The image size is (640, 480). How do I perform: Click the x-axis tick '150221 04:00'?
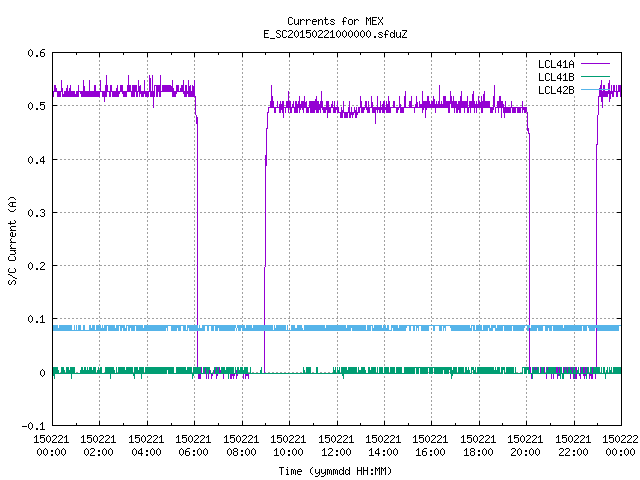tap(146, 446)
